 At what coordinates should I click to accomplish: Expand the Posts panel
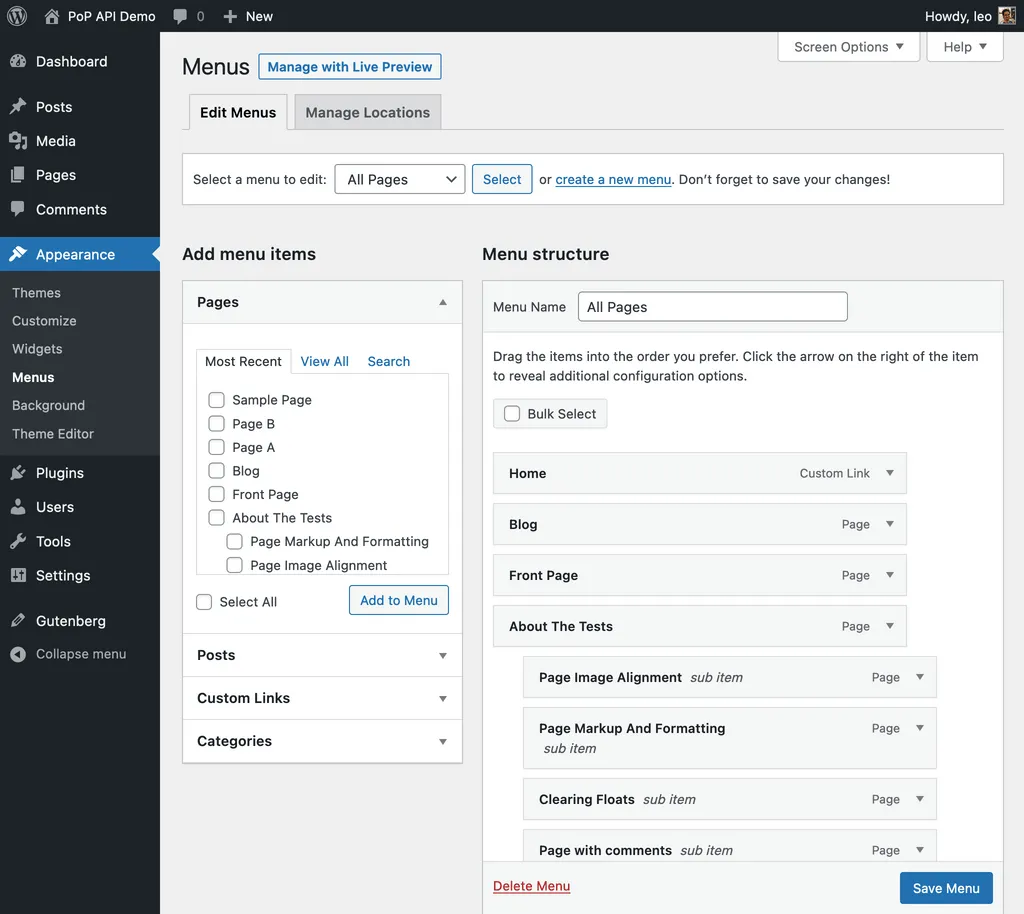[322, 655]
